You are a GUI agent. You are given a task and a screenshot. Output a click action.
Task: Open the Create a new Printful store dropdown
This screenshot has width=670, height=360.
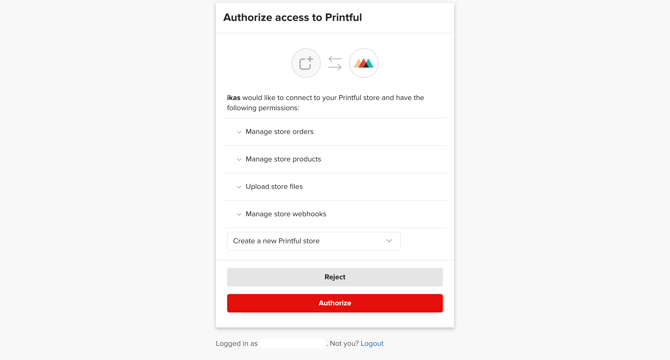pos(314,241)
